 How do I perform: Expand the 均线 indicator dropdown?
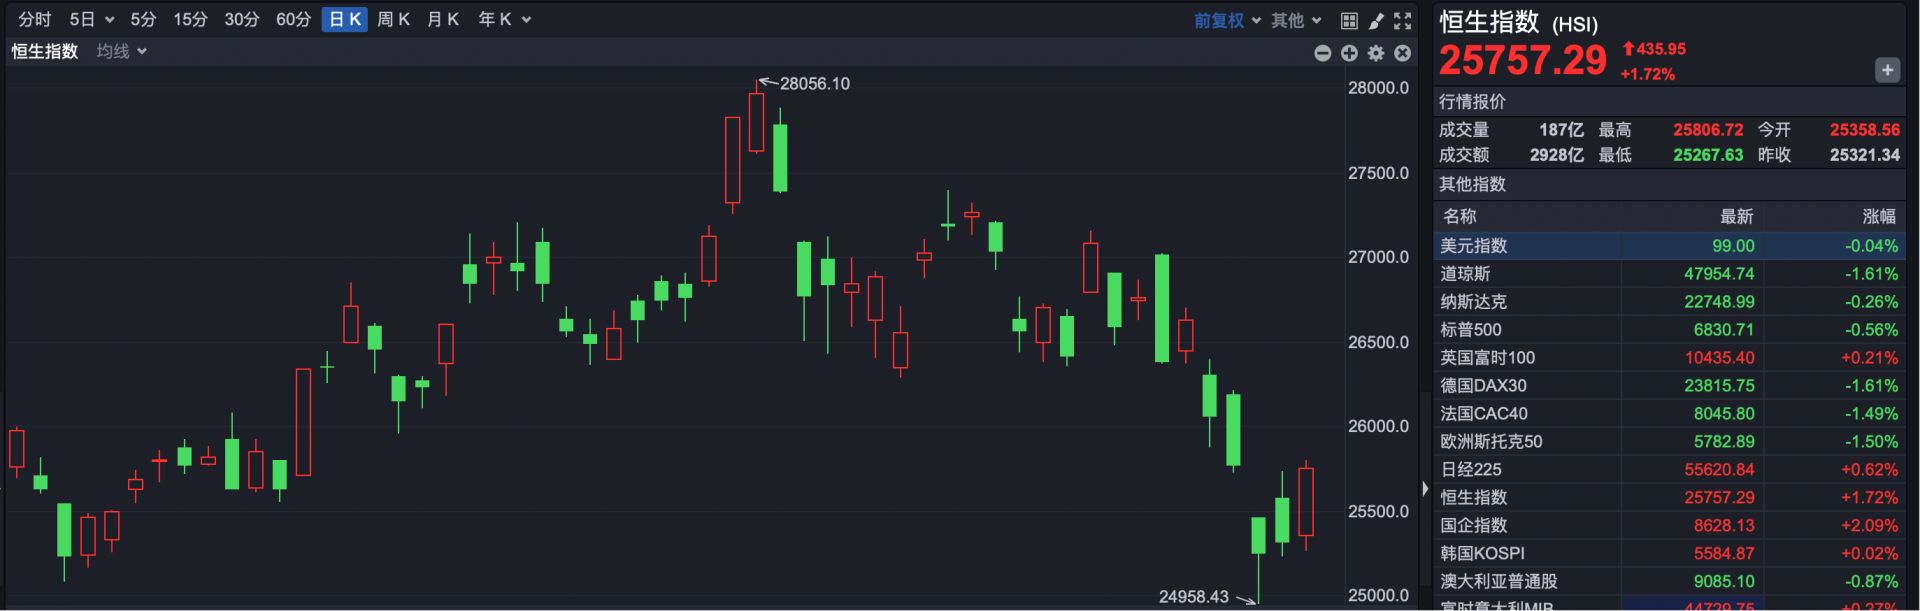pos(122,51)
